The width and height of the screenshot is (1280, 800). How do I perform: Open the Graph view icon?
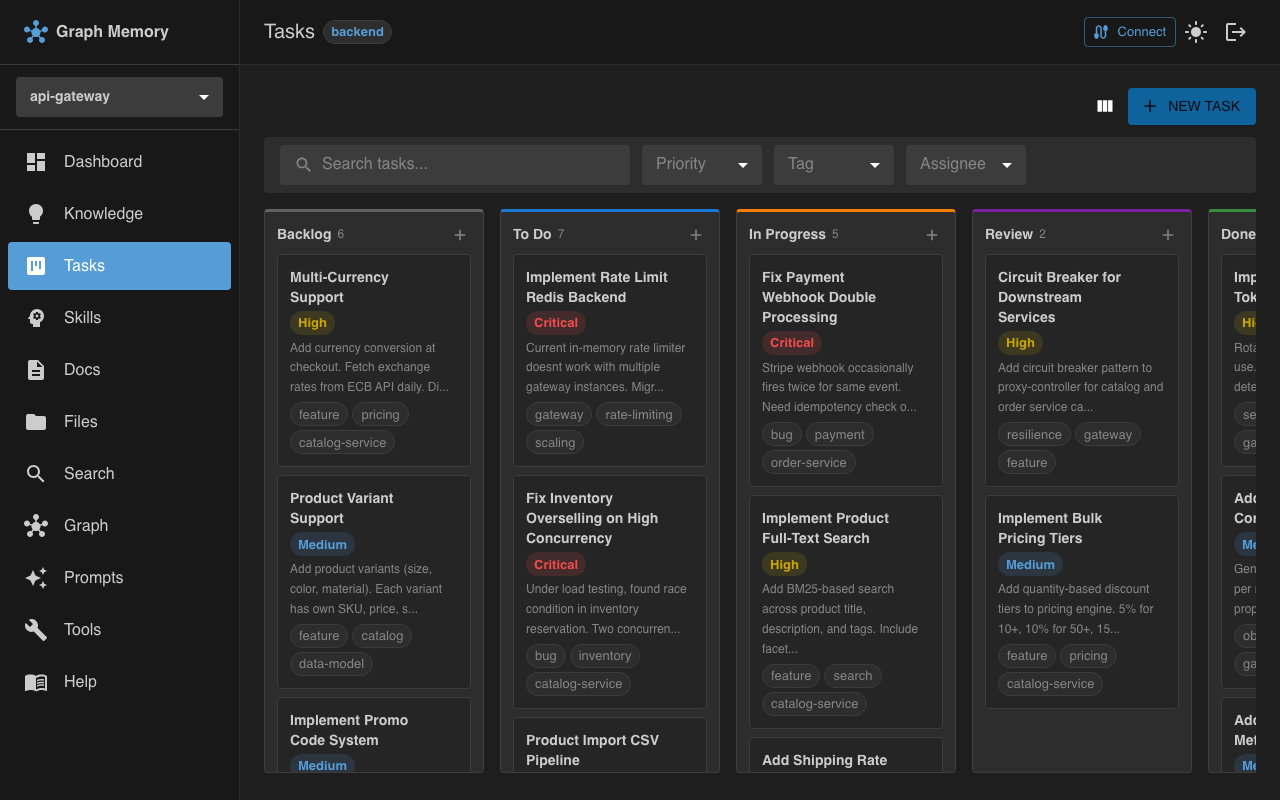pyautogui.click(x=36, y=525)
